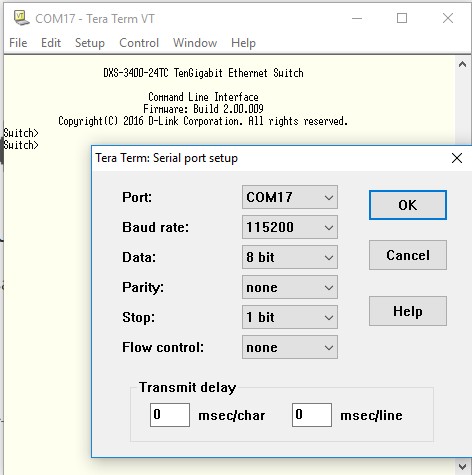Click the D-Link Corporation copyright line
This screenshot has height=475, width=472.
point(203,121)
